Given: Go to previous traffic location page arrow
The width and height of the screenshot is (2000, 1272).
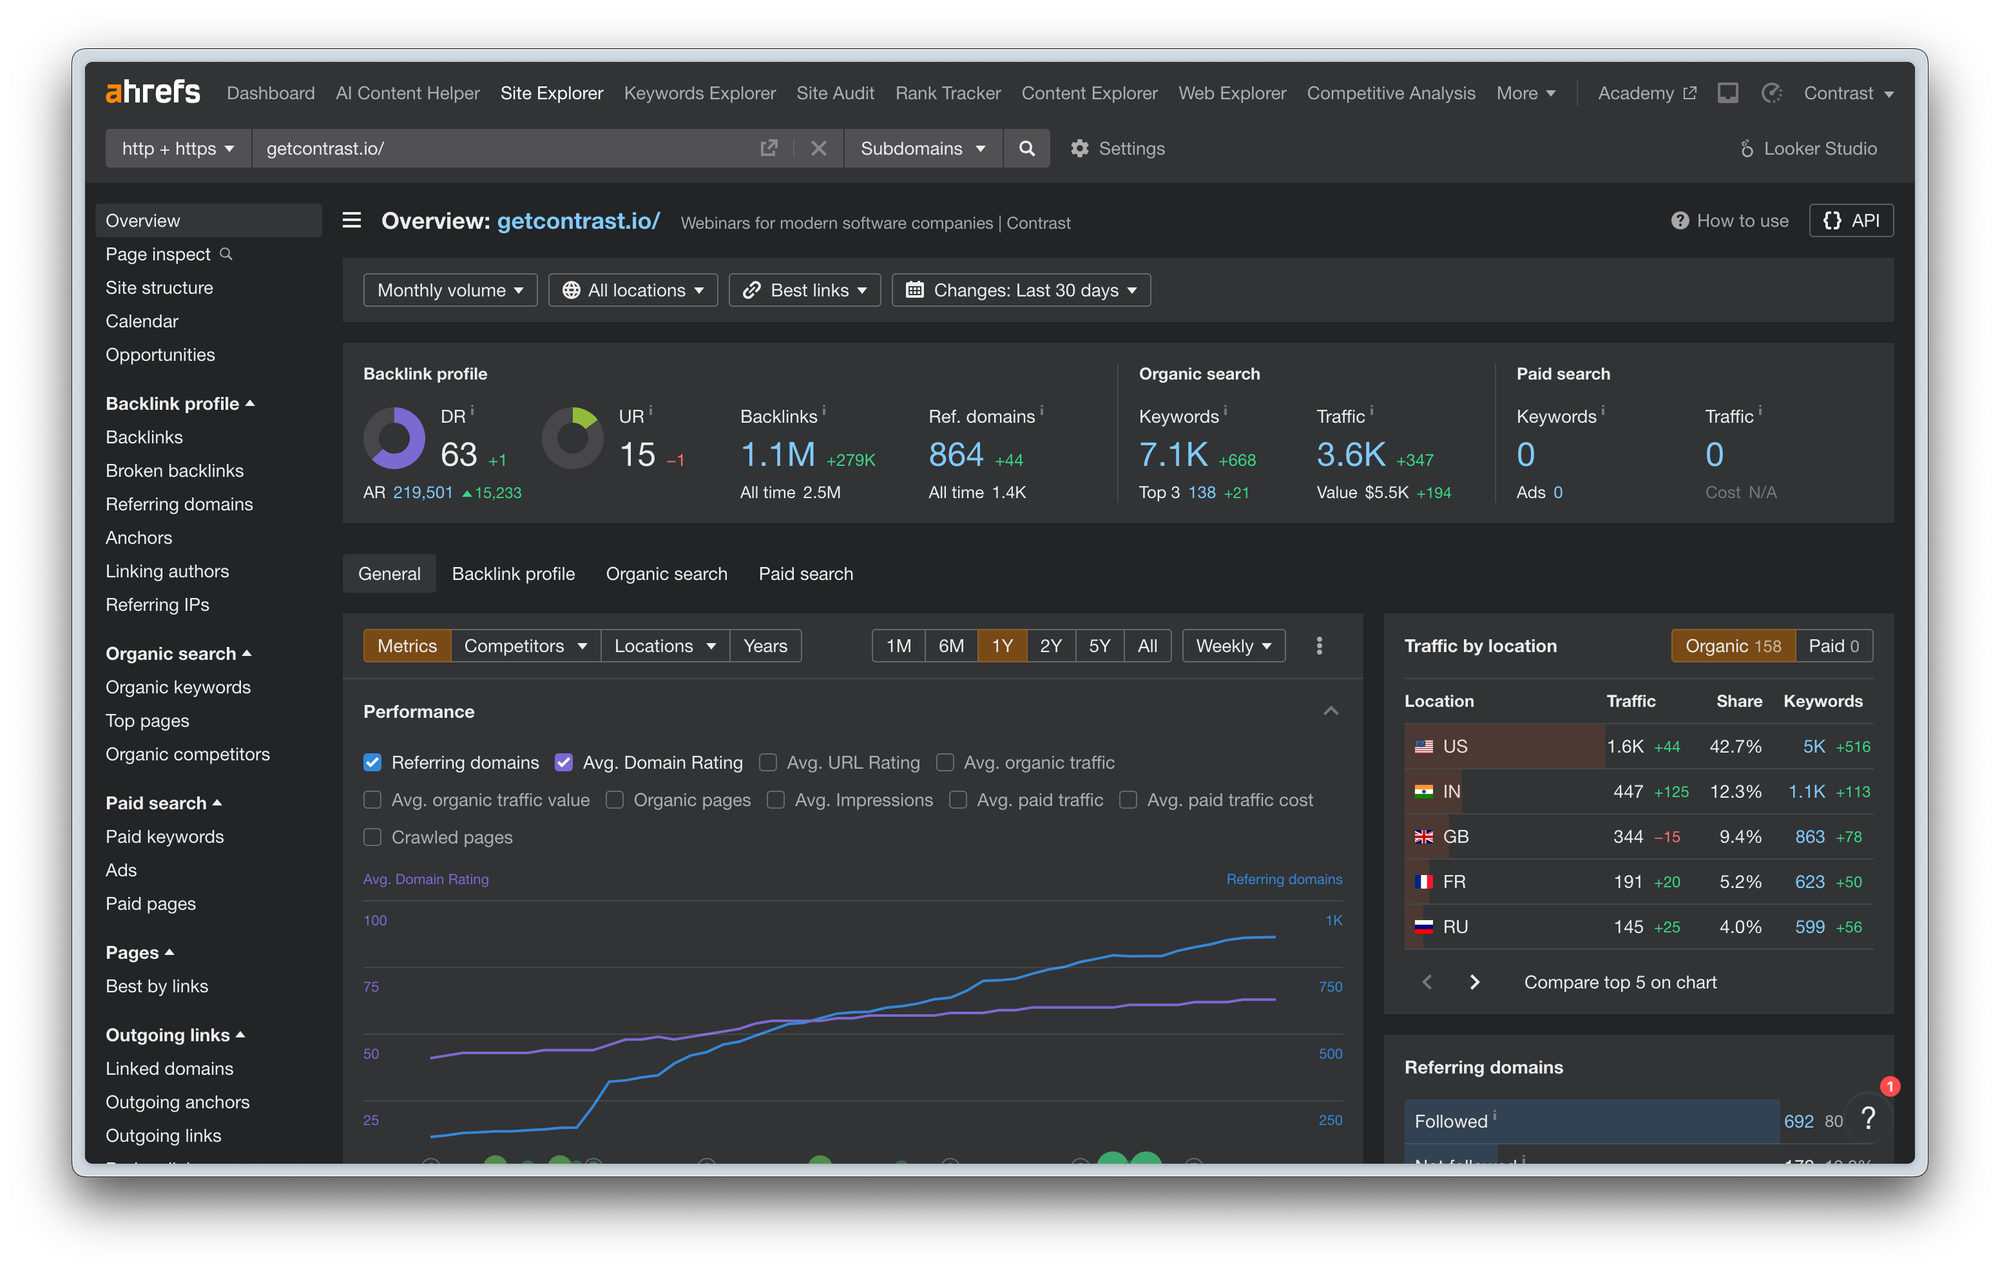Looking at the screenshot, I should click(1427, 982).
